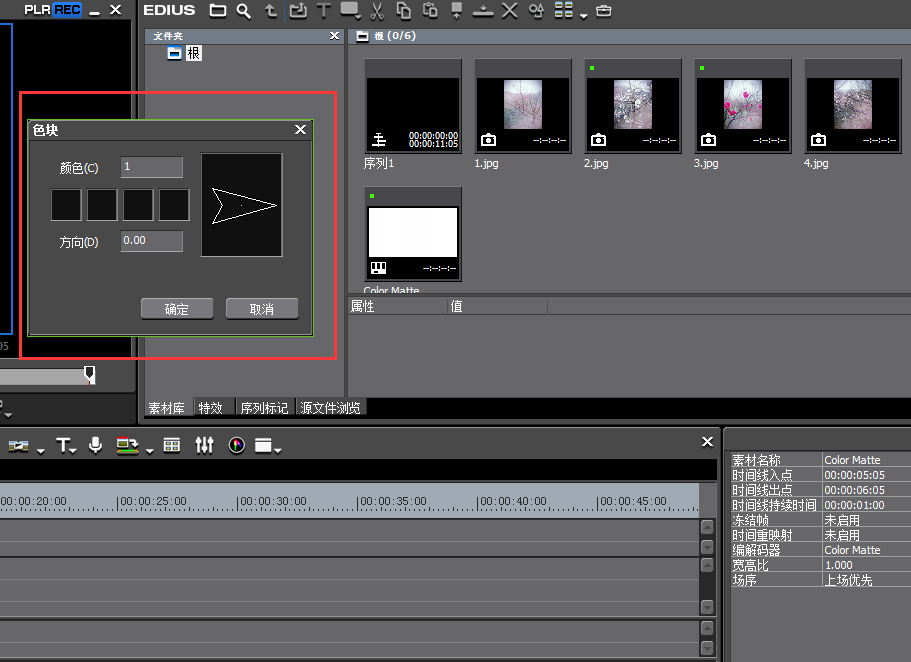Screen dimensions: 911x662
Task: Click the scissors cut icon
Action: click(x=377, y=11)
